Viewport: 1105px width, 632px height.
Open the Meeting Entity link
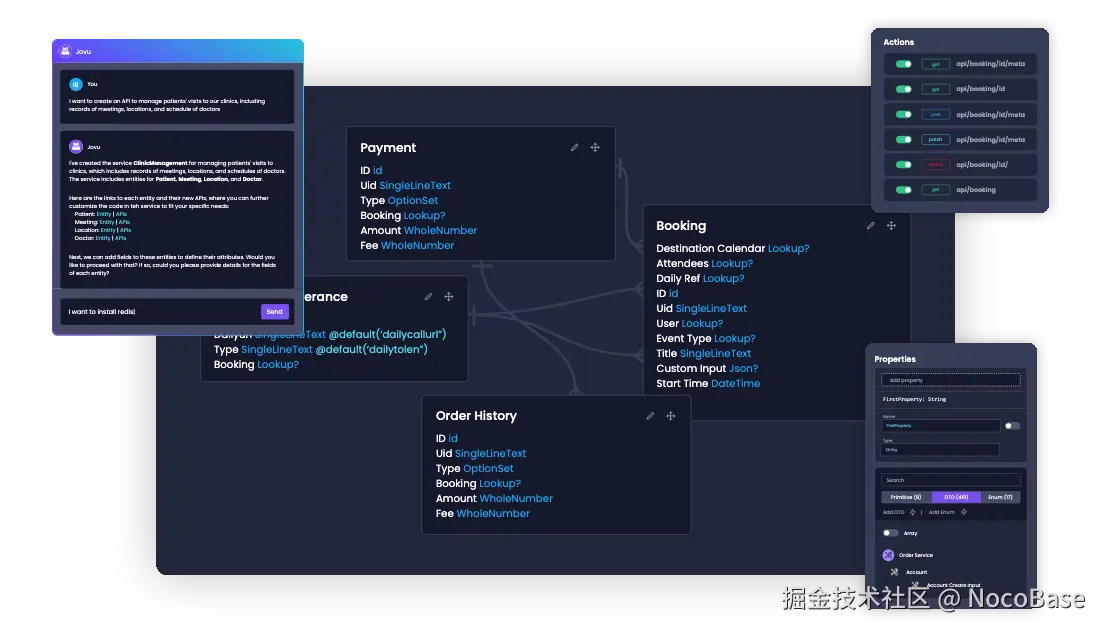coord(106,222)
